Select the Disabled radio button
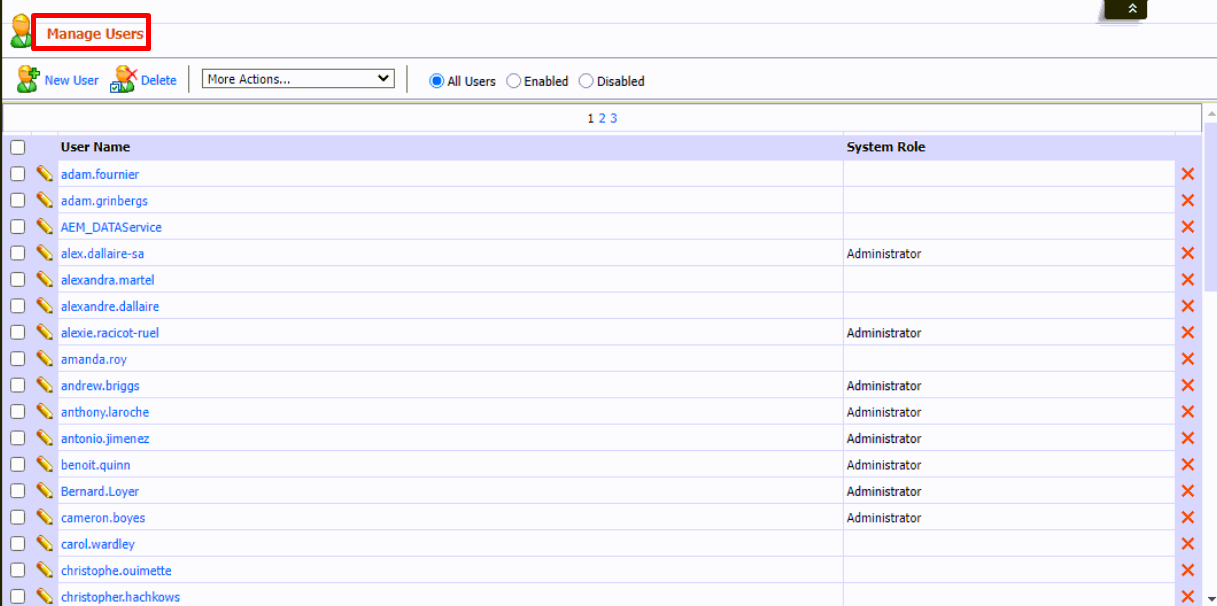 pos(586,81)
